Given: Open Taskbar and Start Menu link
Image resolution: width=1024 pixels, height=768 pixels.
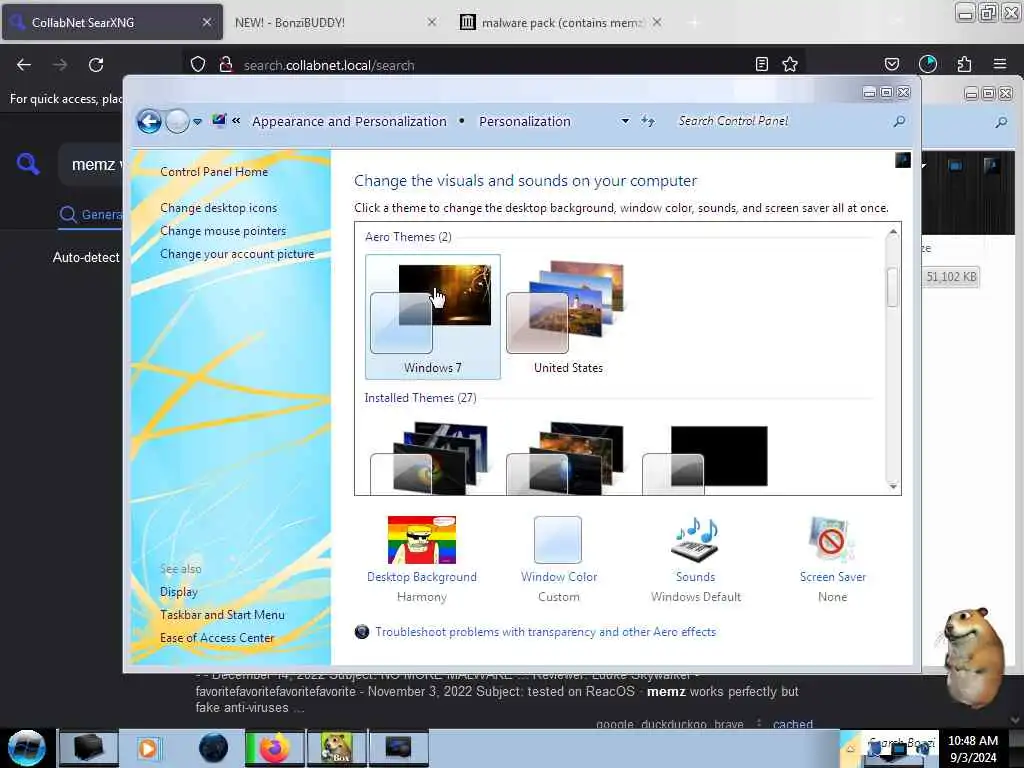Looking at the screenshot, I should (222, 615).
